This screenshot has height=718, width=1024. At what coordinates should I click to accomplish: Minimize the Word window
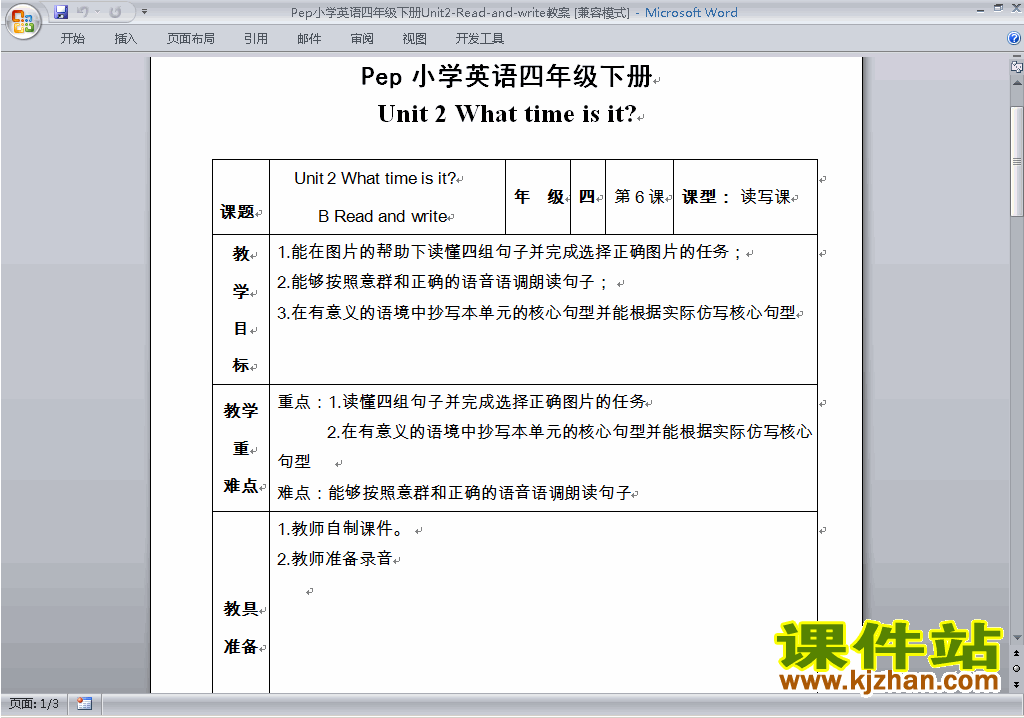(x=980, y=9)
